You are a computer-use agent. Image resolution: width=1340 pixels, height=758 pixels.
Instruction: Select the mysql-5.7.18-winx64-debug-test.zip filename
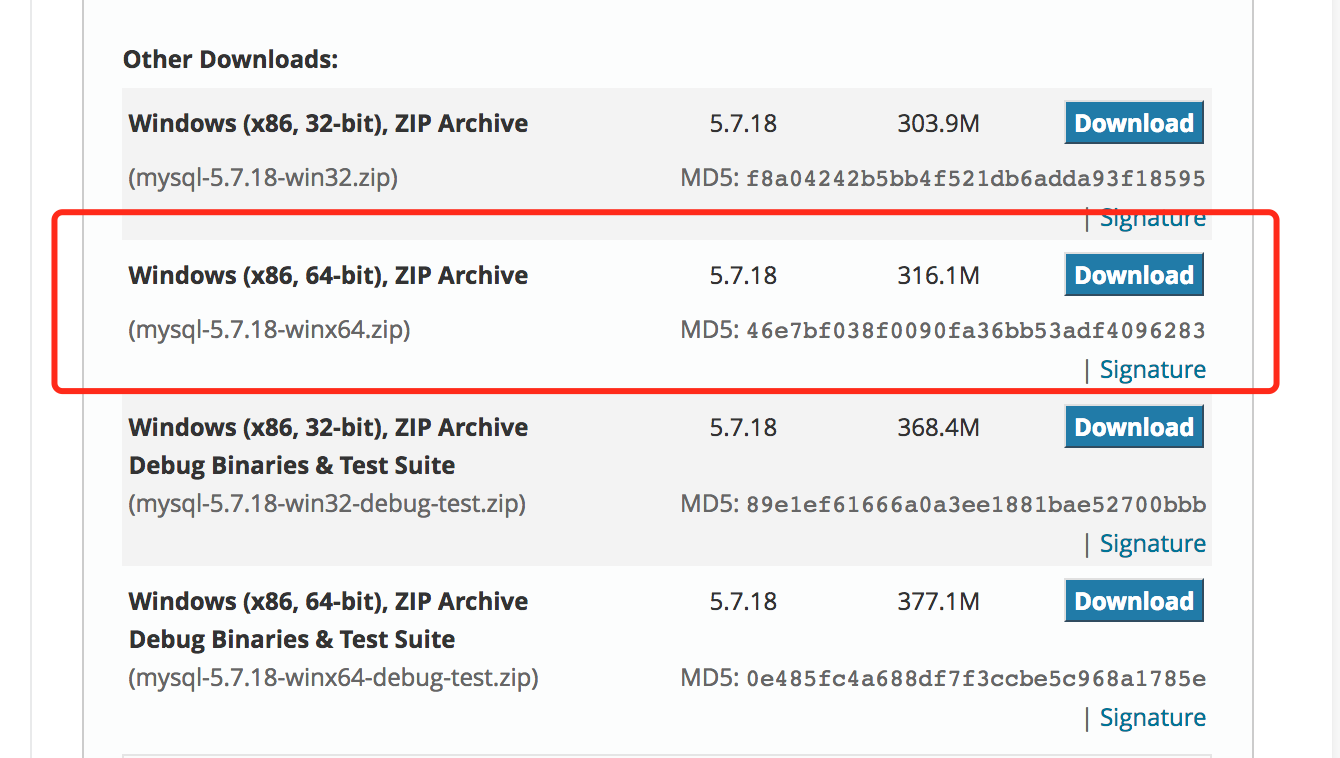click(333, 678)
